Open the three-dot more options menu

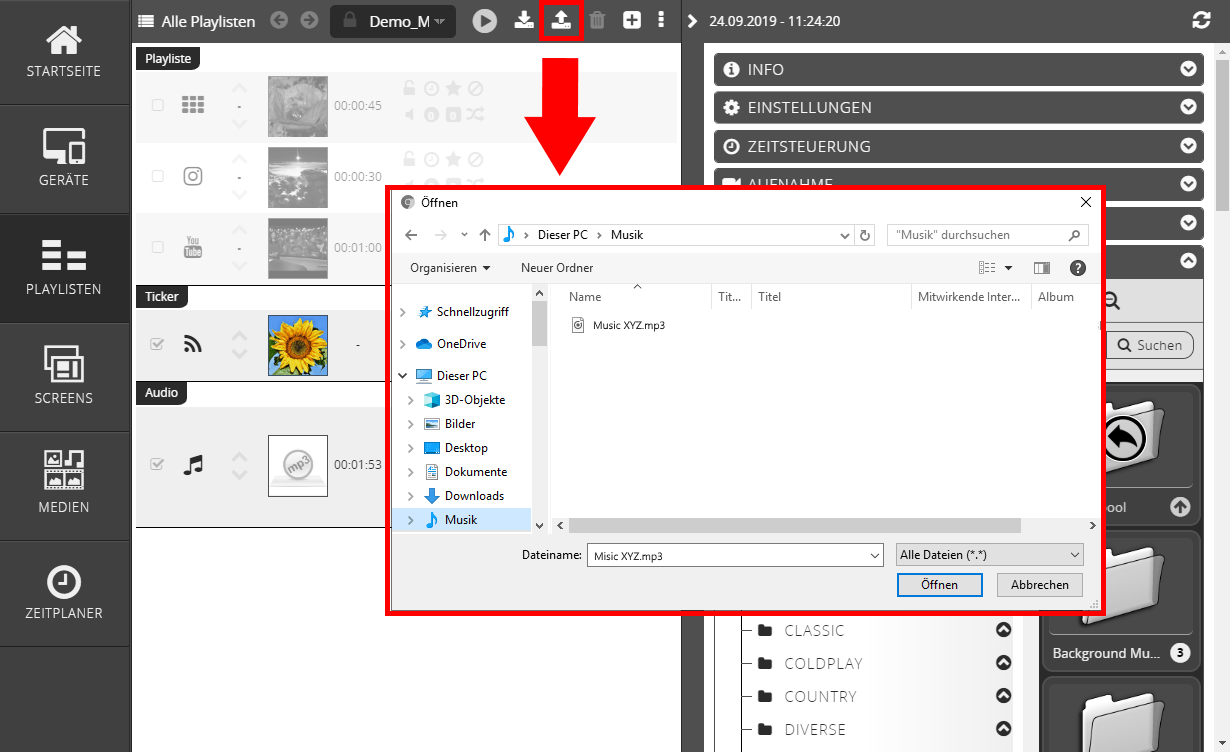[x=661, y=20]
